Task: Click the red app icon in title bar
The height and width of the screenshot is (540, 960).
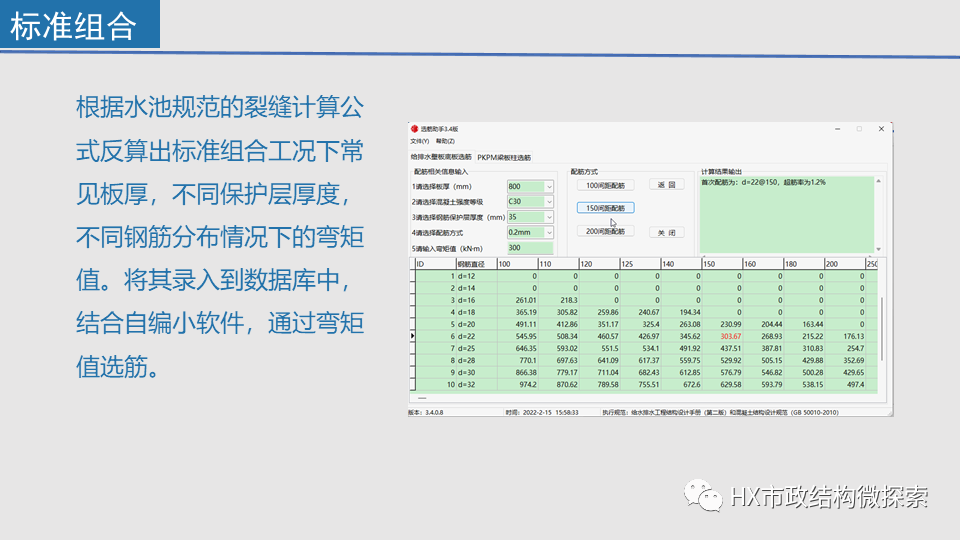Action: (414, 129)
